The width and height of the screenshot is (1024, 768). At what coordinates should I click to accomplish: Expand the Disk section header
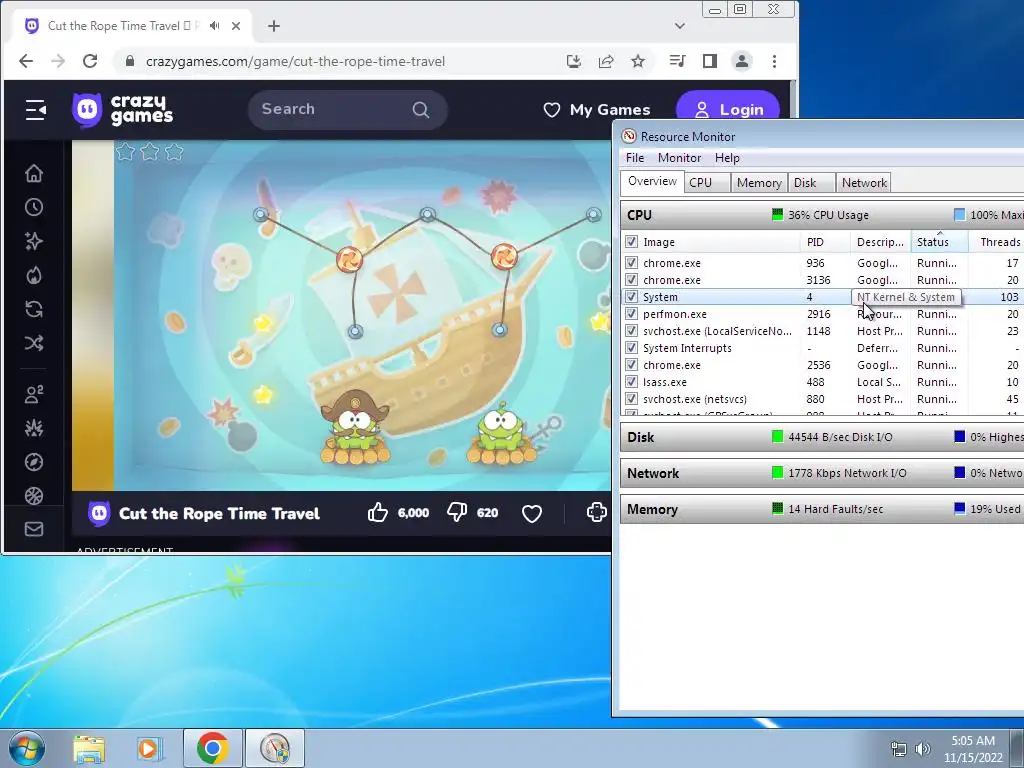822,437
